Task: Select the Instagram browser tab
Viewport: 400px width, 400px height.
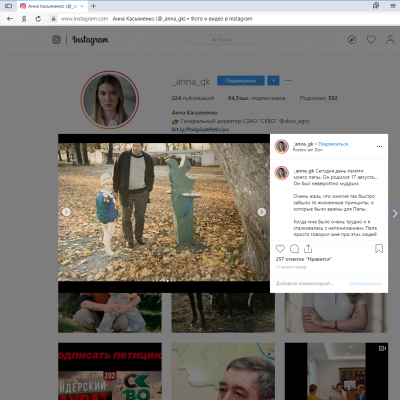Action: (52, 6)
